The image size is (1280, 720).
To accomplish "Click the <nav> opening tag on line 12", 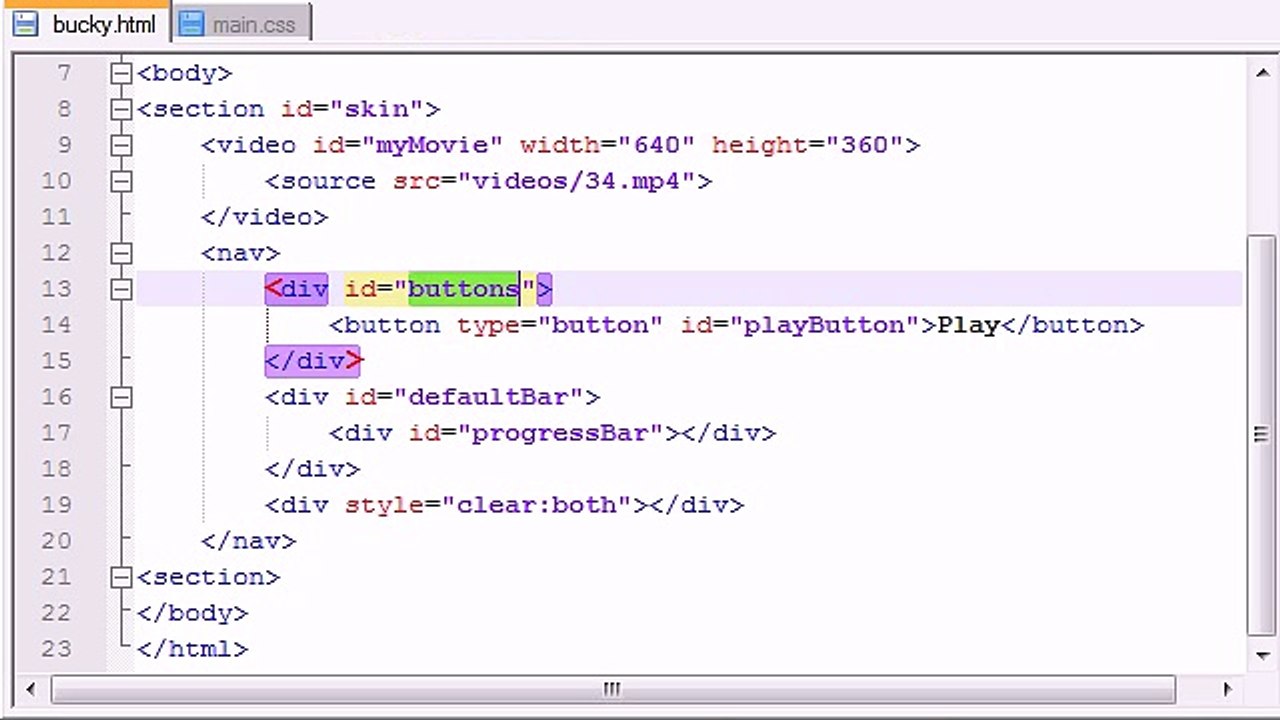I will (240, 253).
